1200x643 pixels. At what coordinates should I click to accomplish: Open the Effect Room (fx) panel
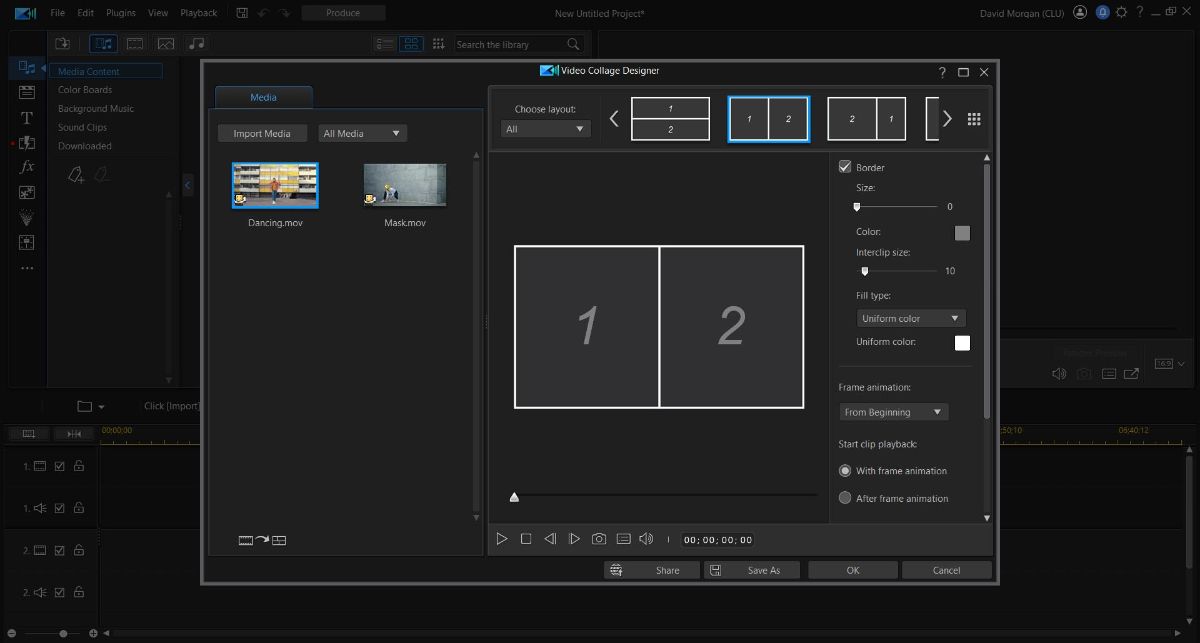coord(25,166)
